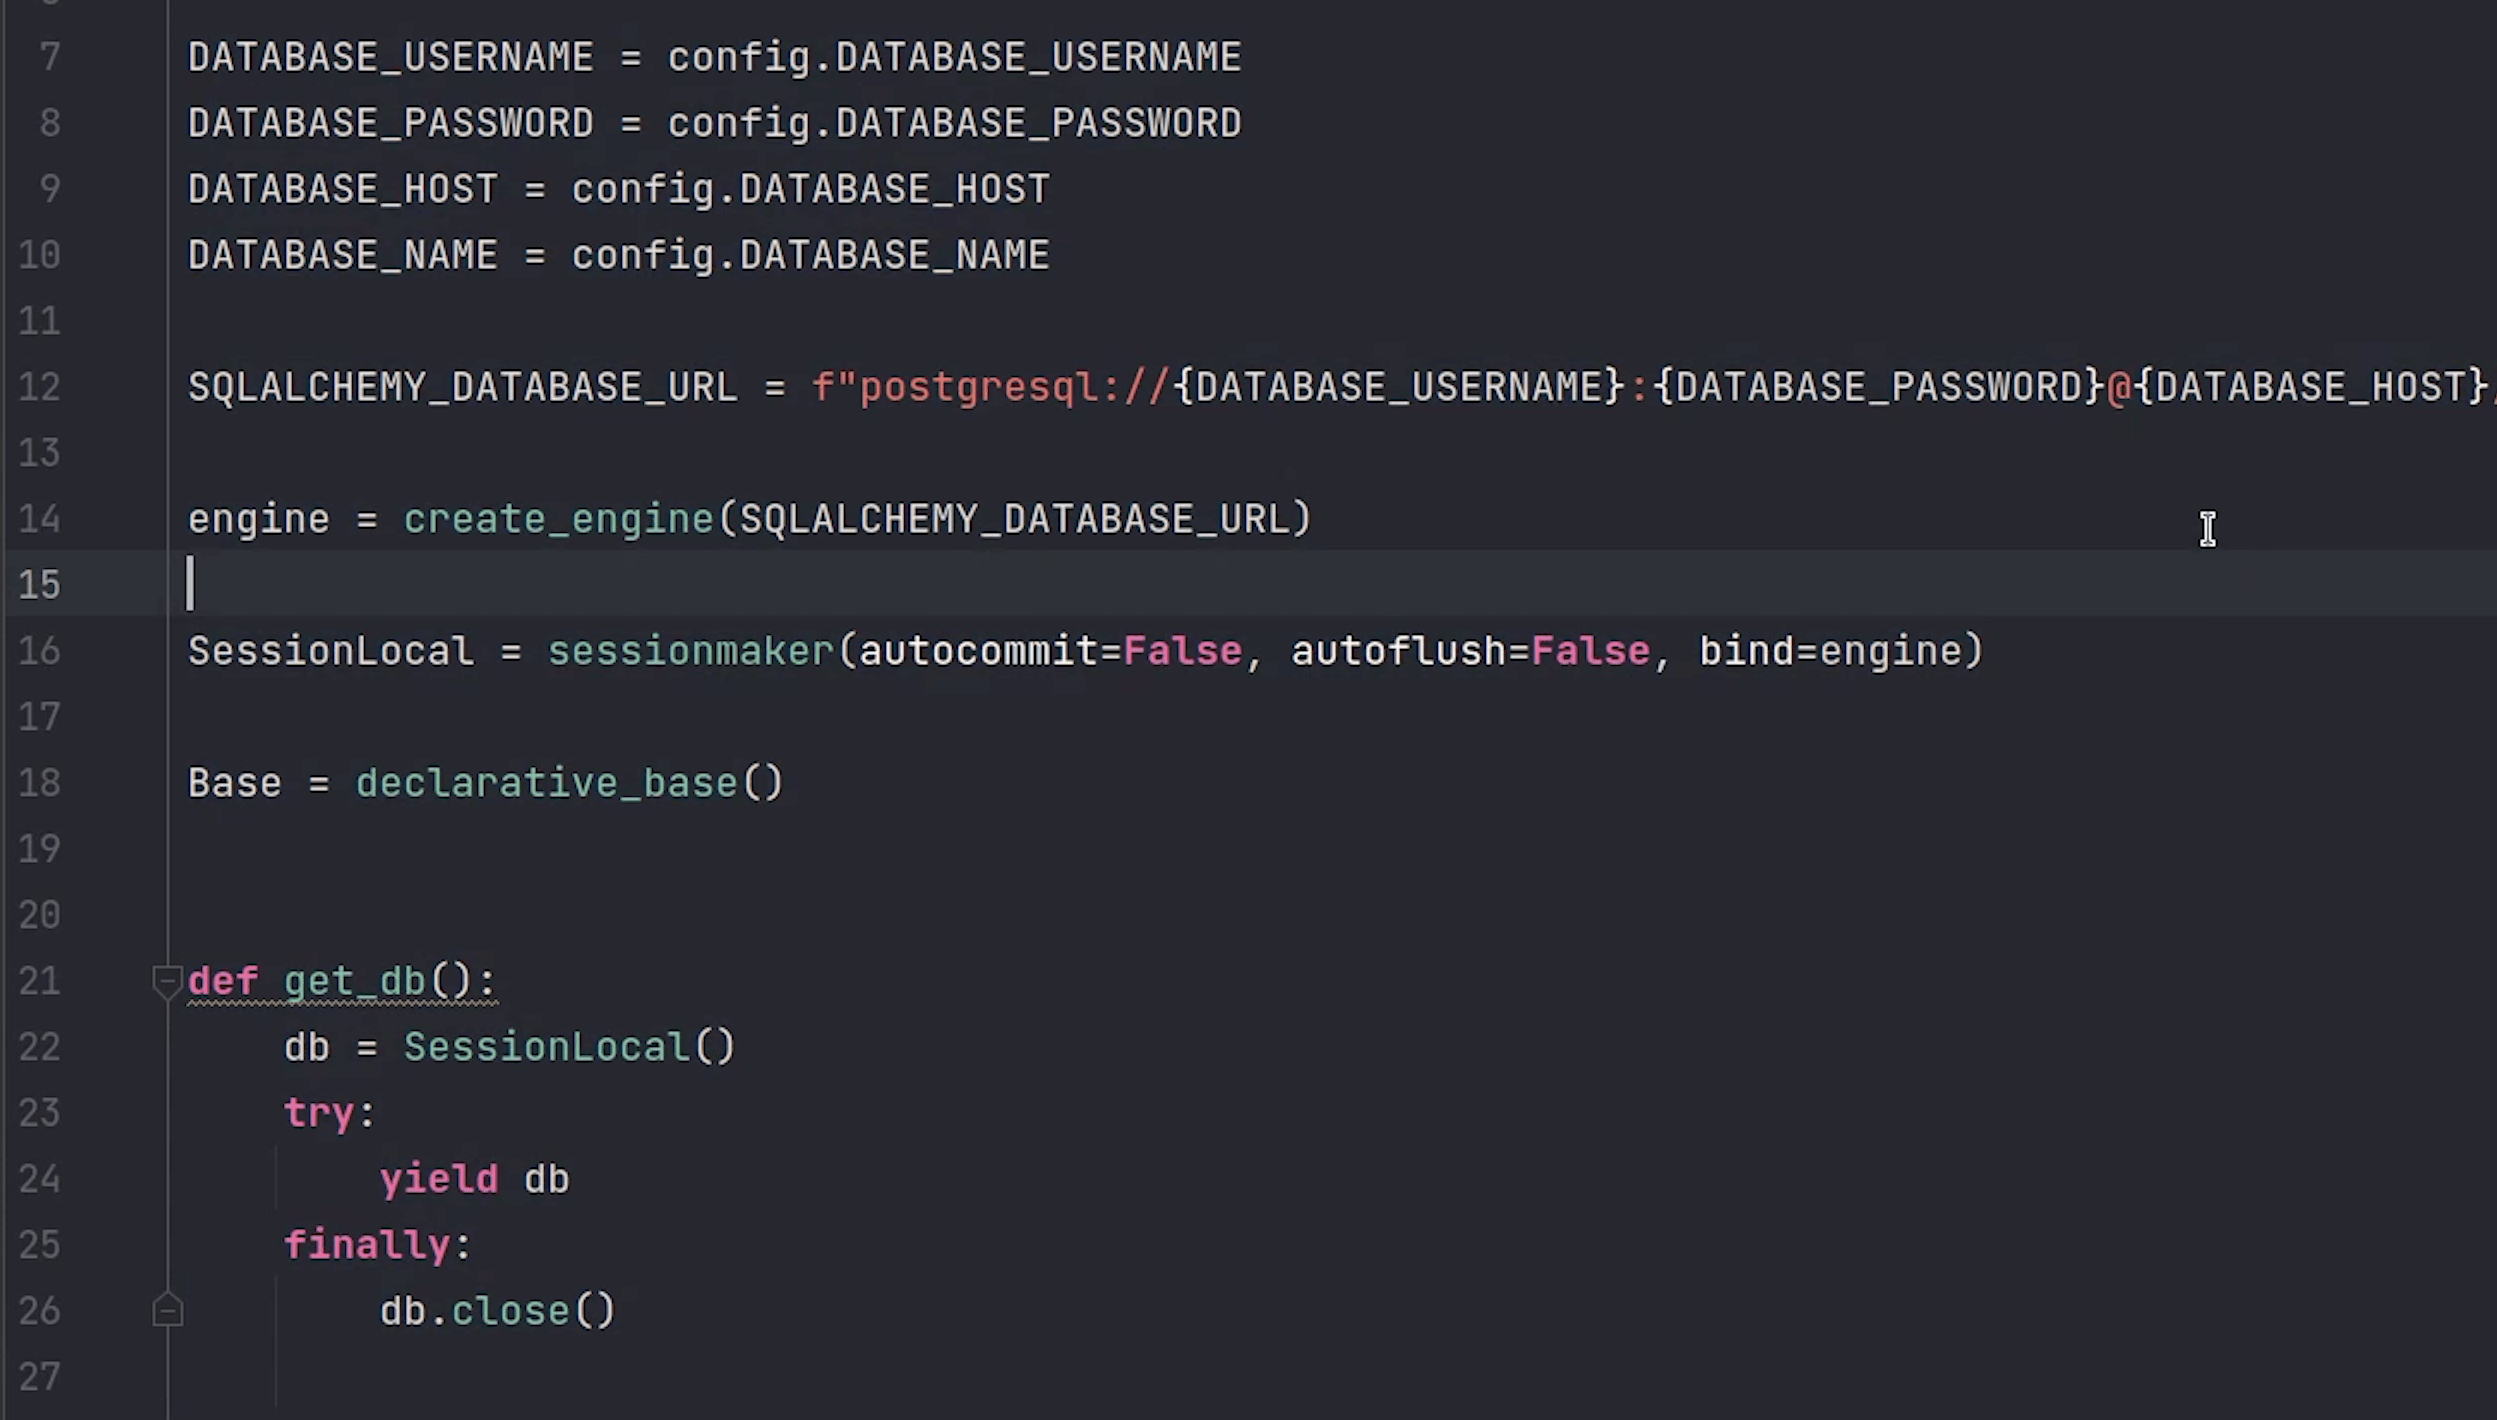Click config.DATABASE_PASSWORD on line 8
The image size is (2497, 1420).
point(954,123)
